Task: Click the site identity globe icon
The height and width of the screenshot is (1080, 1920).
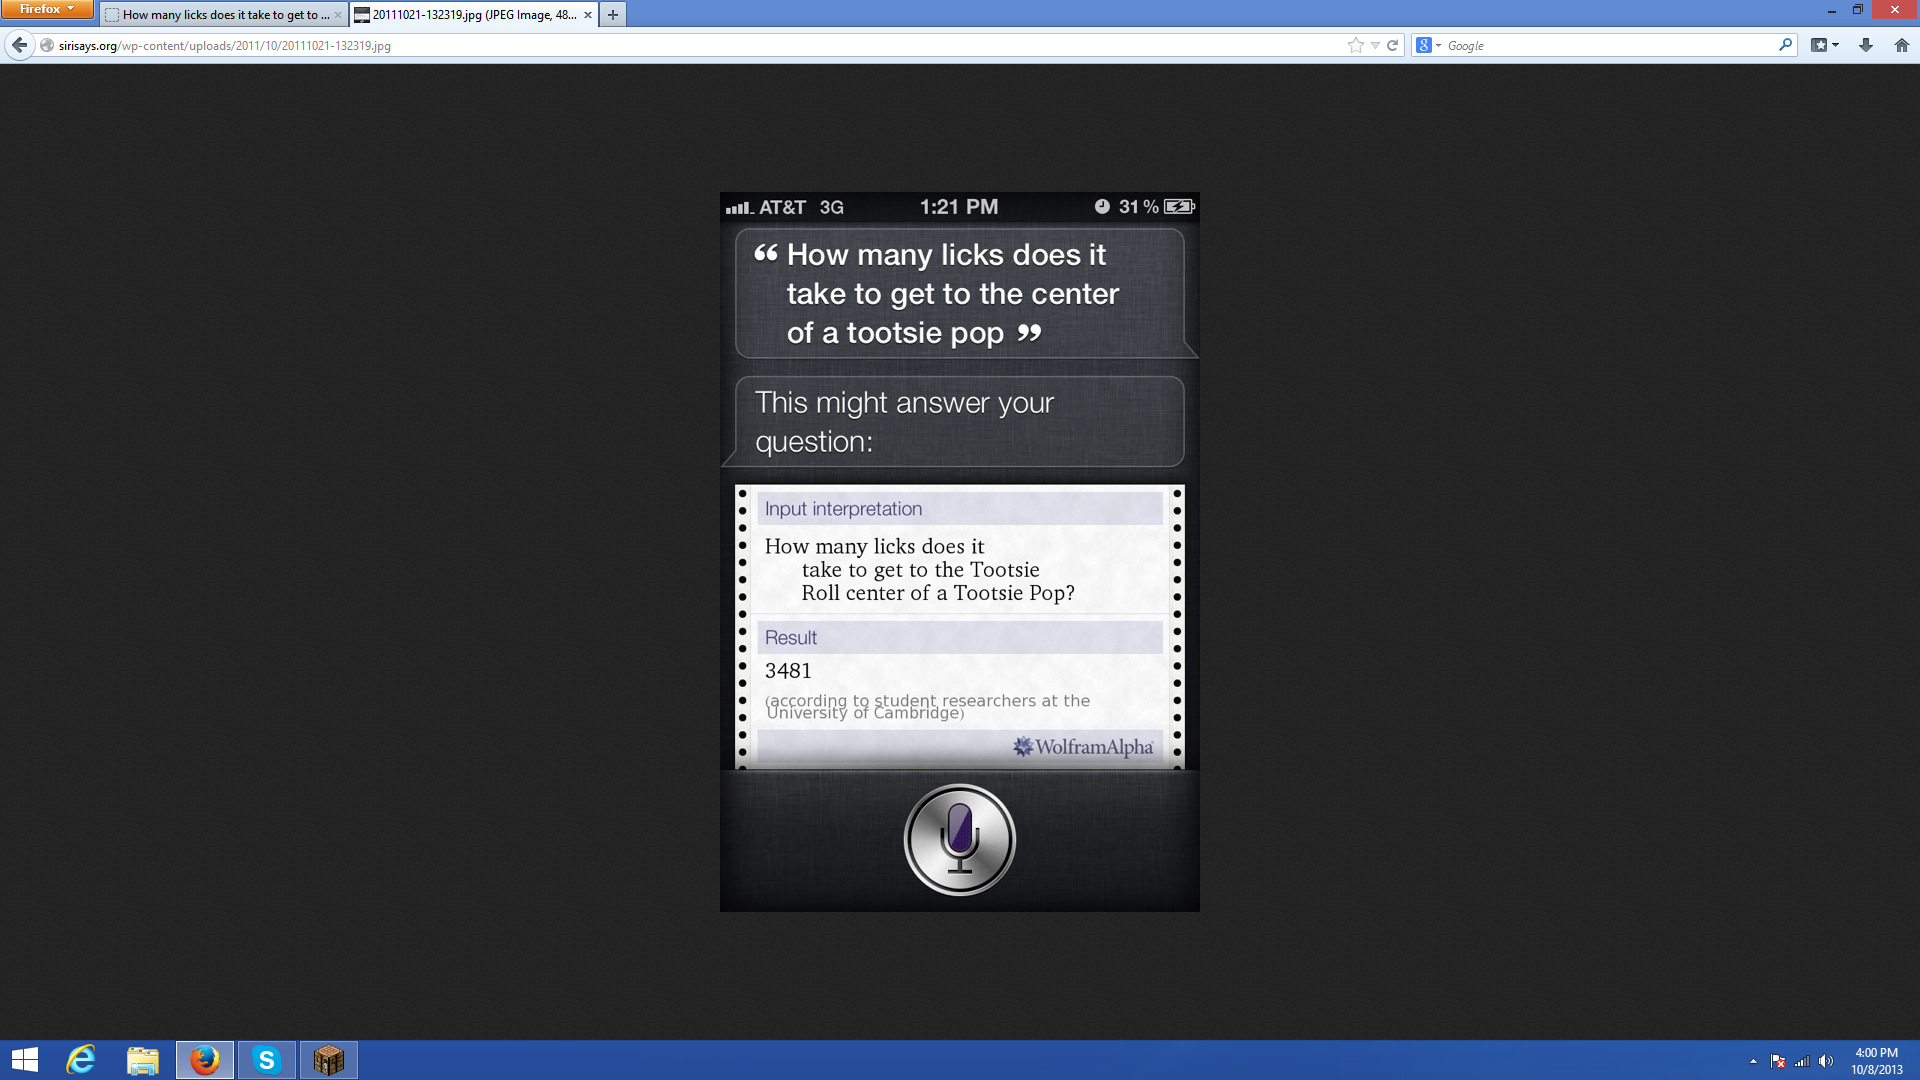Action: [47, 45]
